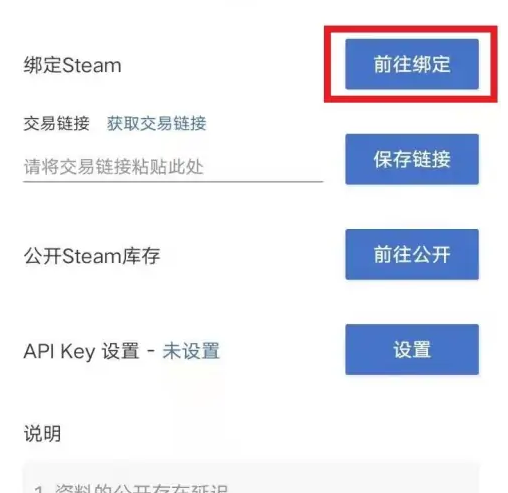The width and height of the screenshot is (508, 493).
Task: Click the word Steam in 公开Steam库存
Action: pos(91,256)
